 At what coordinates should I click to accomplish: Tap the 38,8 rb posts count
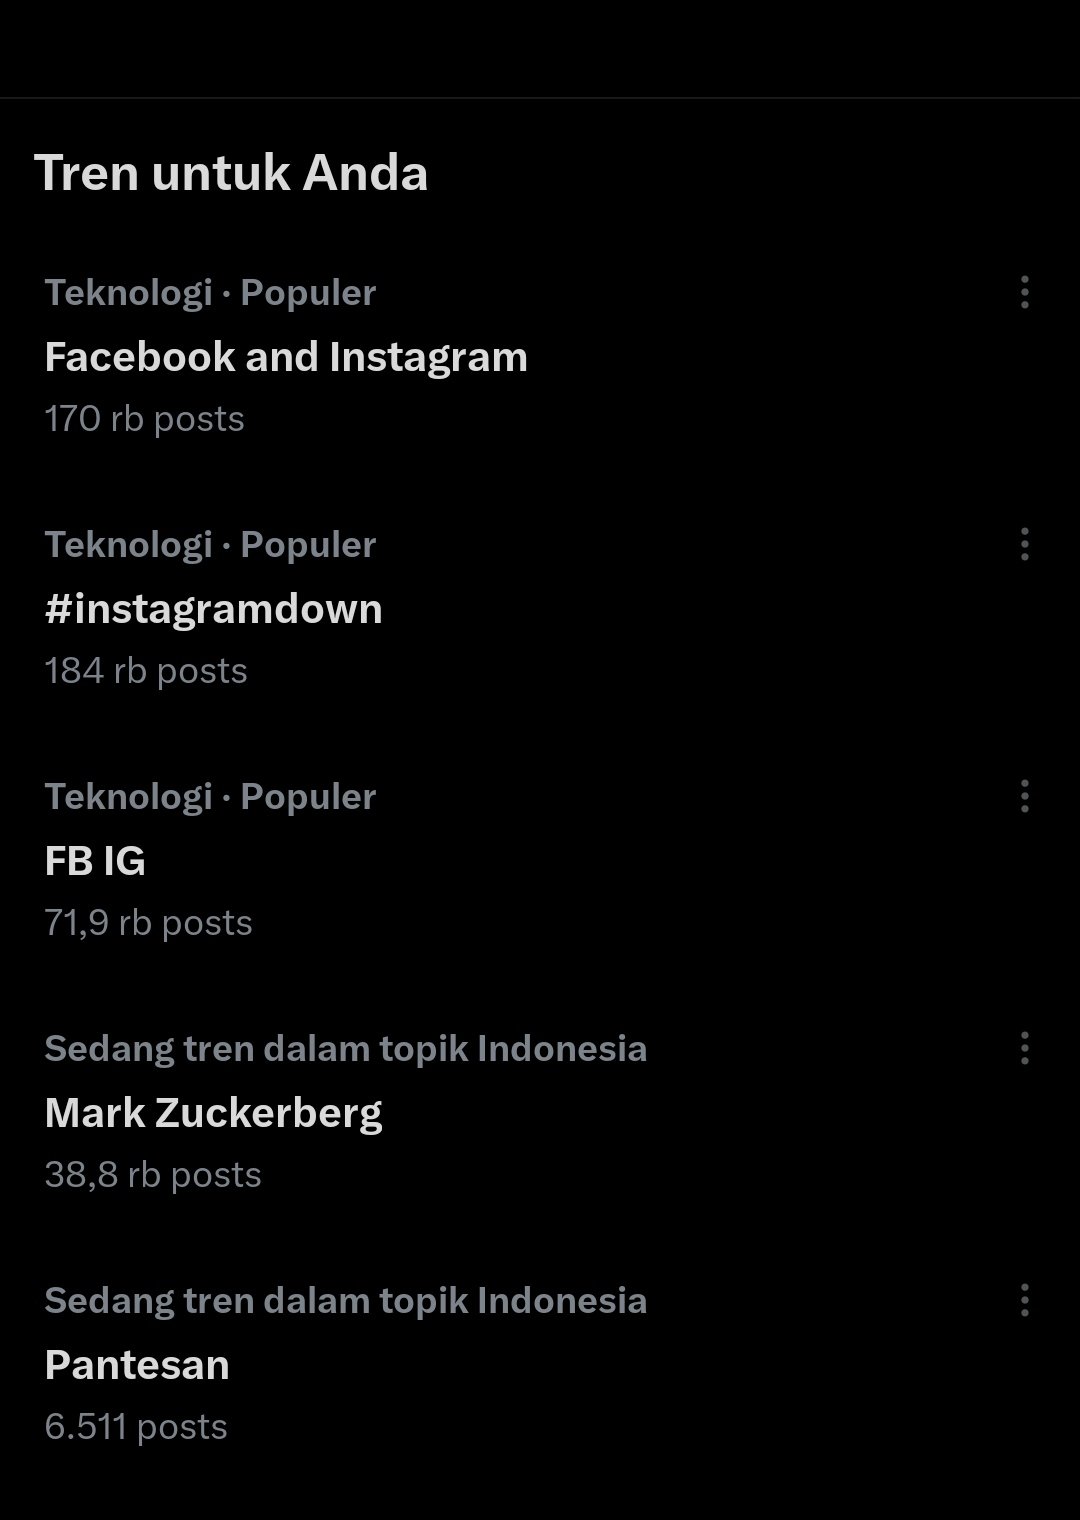[153, 1174]
